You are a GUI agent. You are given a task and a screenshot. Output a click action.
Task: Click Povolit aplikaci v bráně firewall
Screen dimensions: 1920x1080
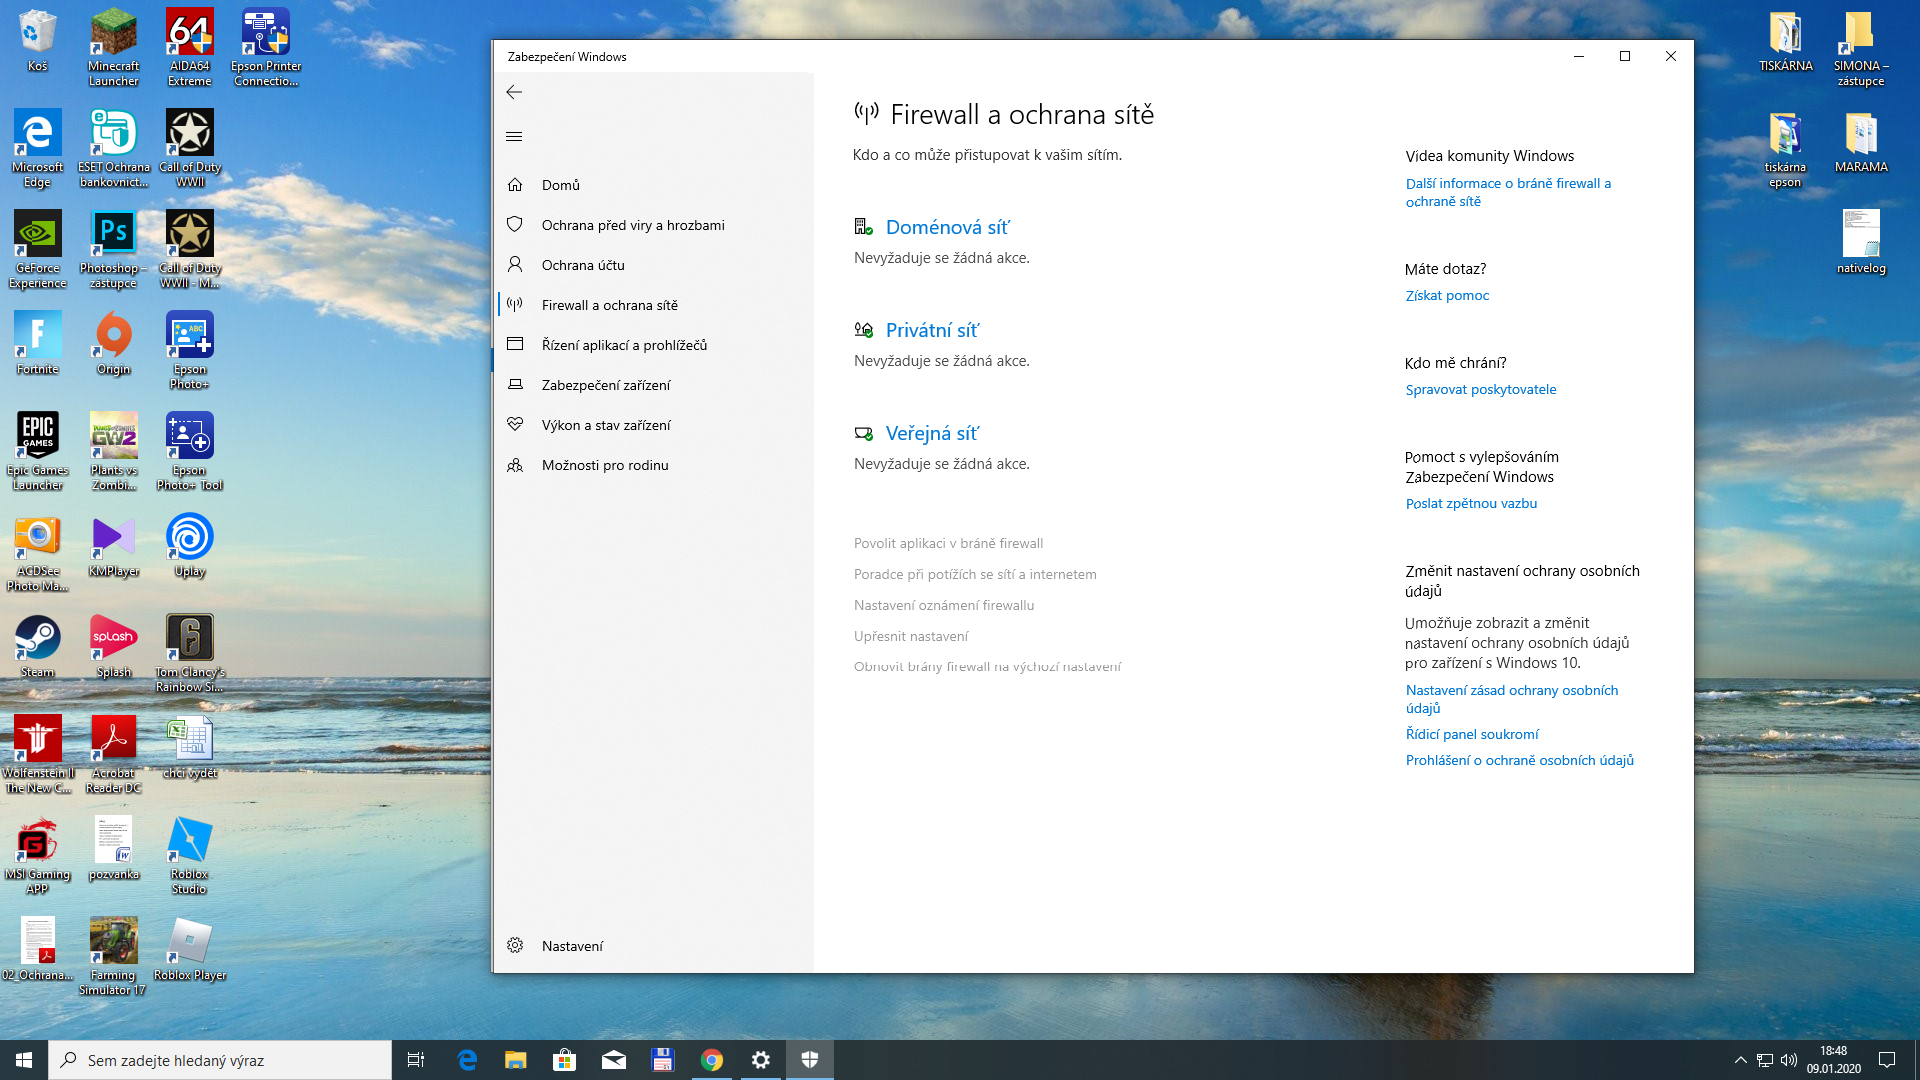(948, 544)
